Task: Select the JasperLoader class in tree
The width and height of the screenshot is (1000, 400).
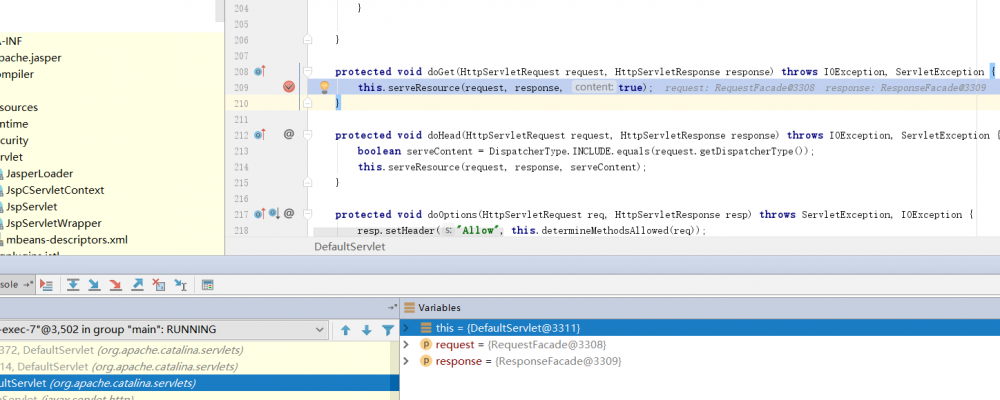Action: (39, 174)
